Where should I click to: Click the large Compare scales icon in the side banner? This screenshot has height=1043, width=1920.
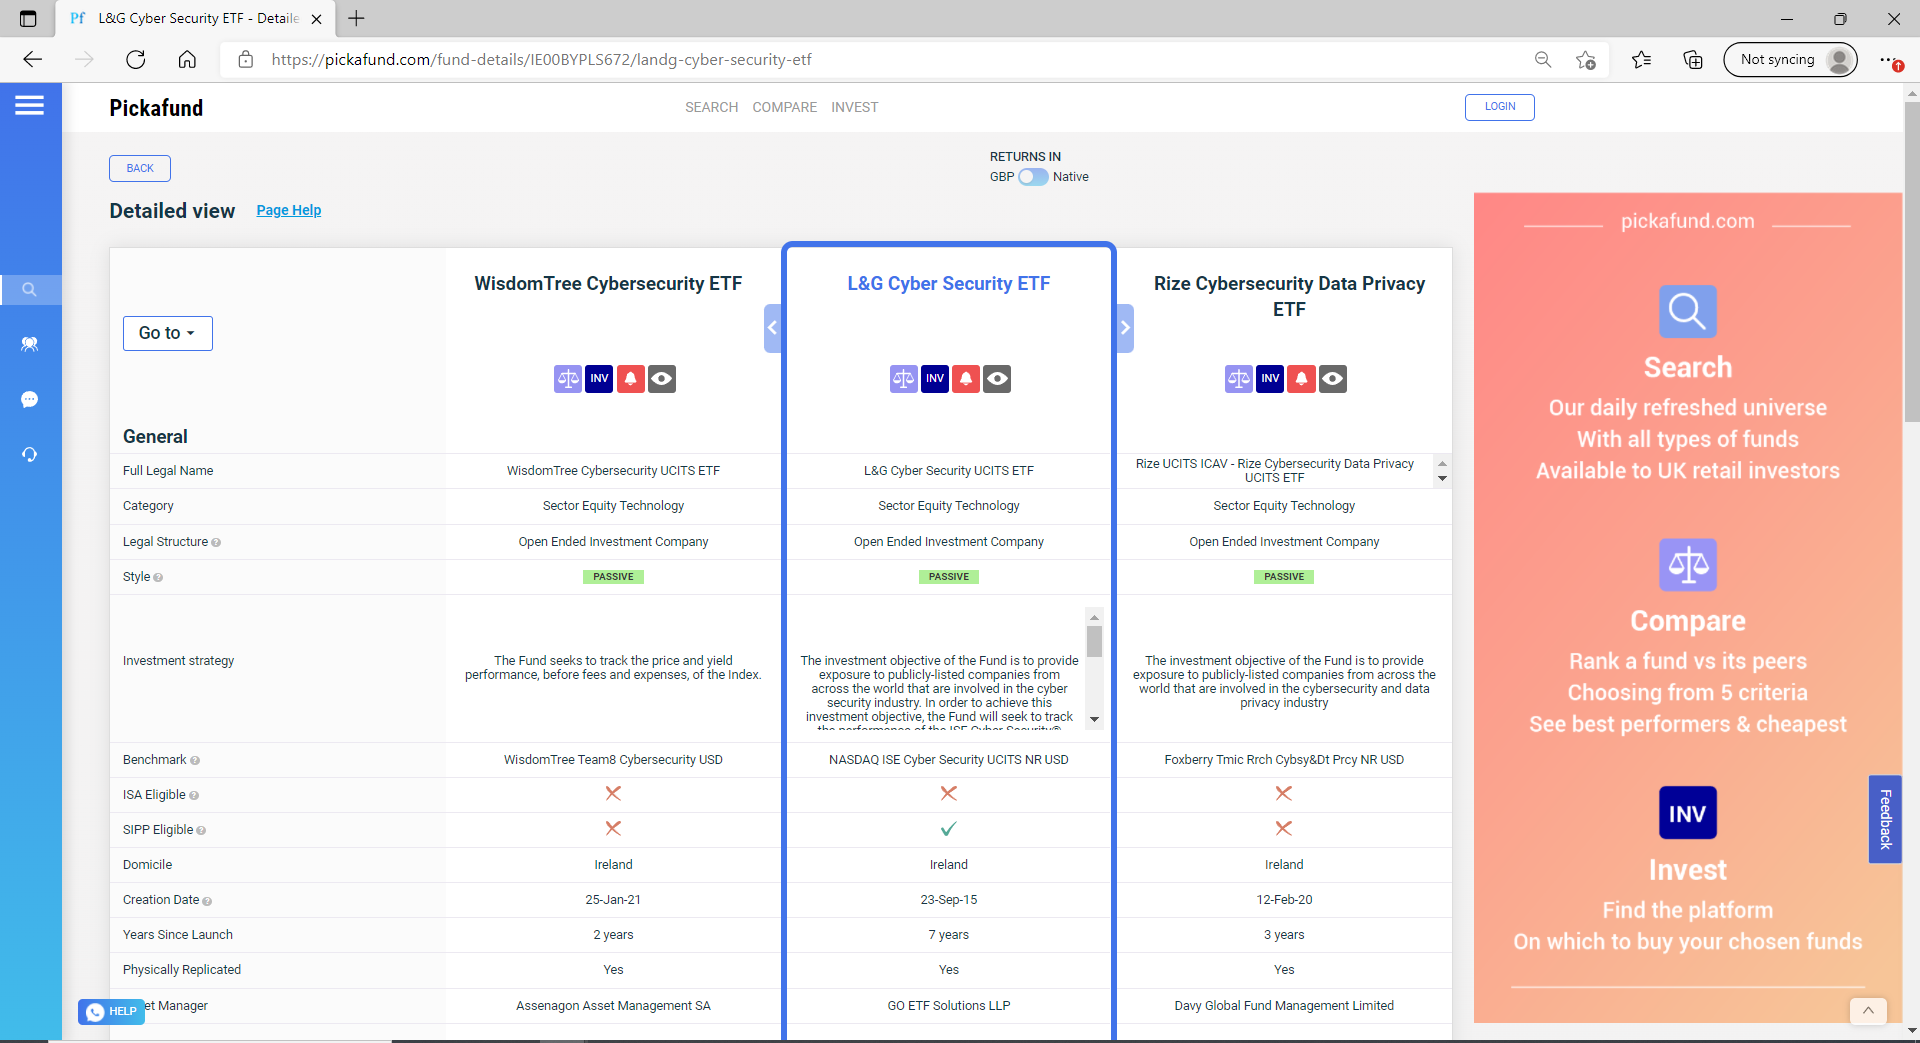(x=1688, y=565)
